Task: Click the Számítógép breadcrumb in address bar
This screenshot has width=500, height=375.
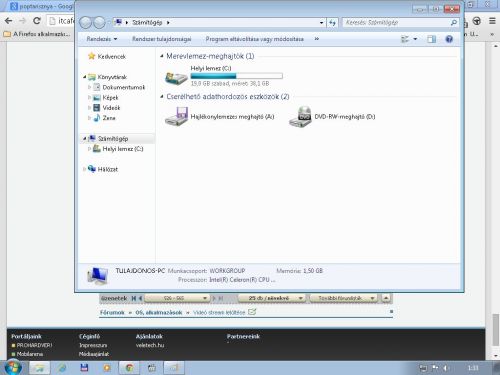Action: (147, 23)
